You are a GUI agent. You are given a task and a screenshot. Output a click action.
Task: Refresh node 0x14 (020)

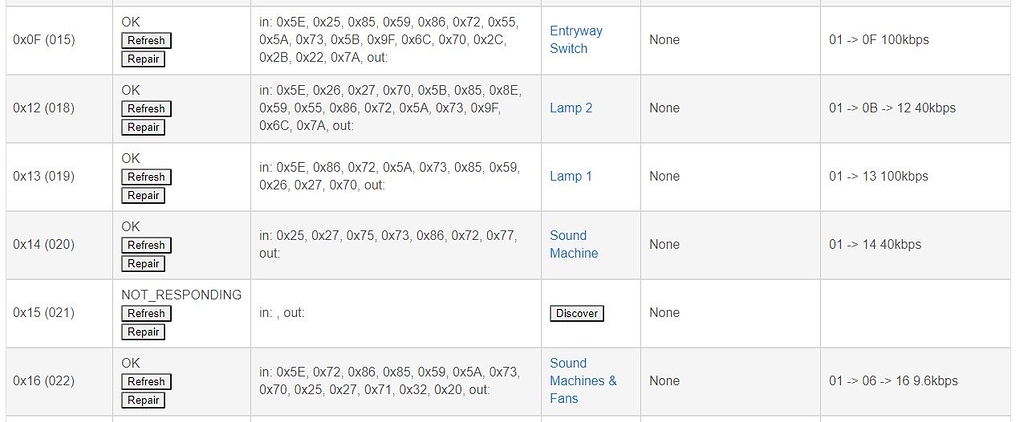click(146, 245)
